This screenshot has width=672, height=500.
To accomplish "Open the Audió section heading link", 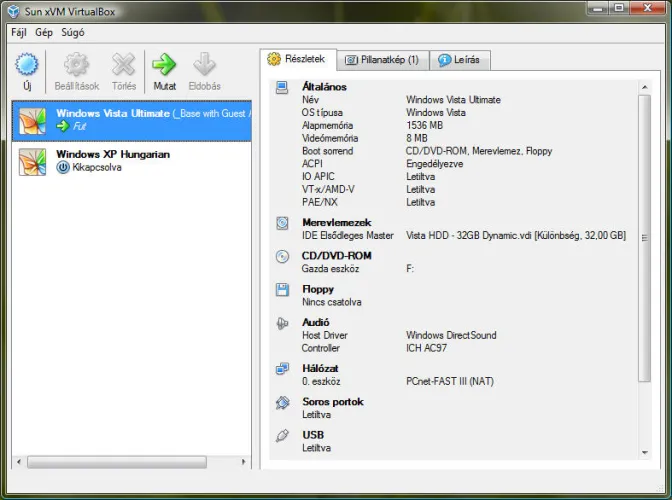I will click(x=315, y=322).
